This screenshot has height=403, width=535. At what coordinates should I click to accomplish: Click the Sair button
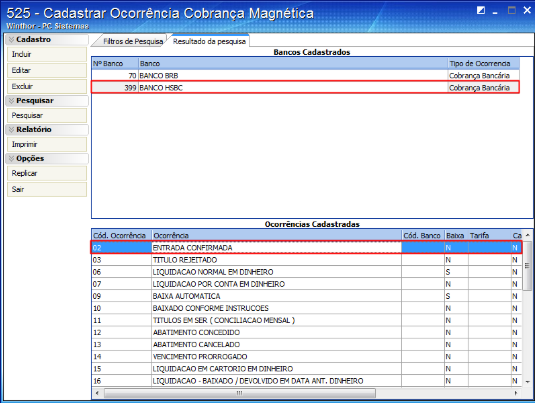(47, 189)
